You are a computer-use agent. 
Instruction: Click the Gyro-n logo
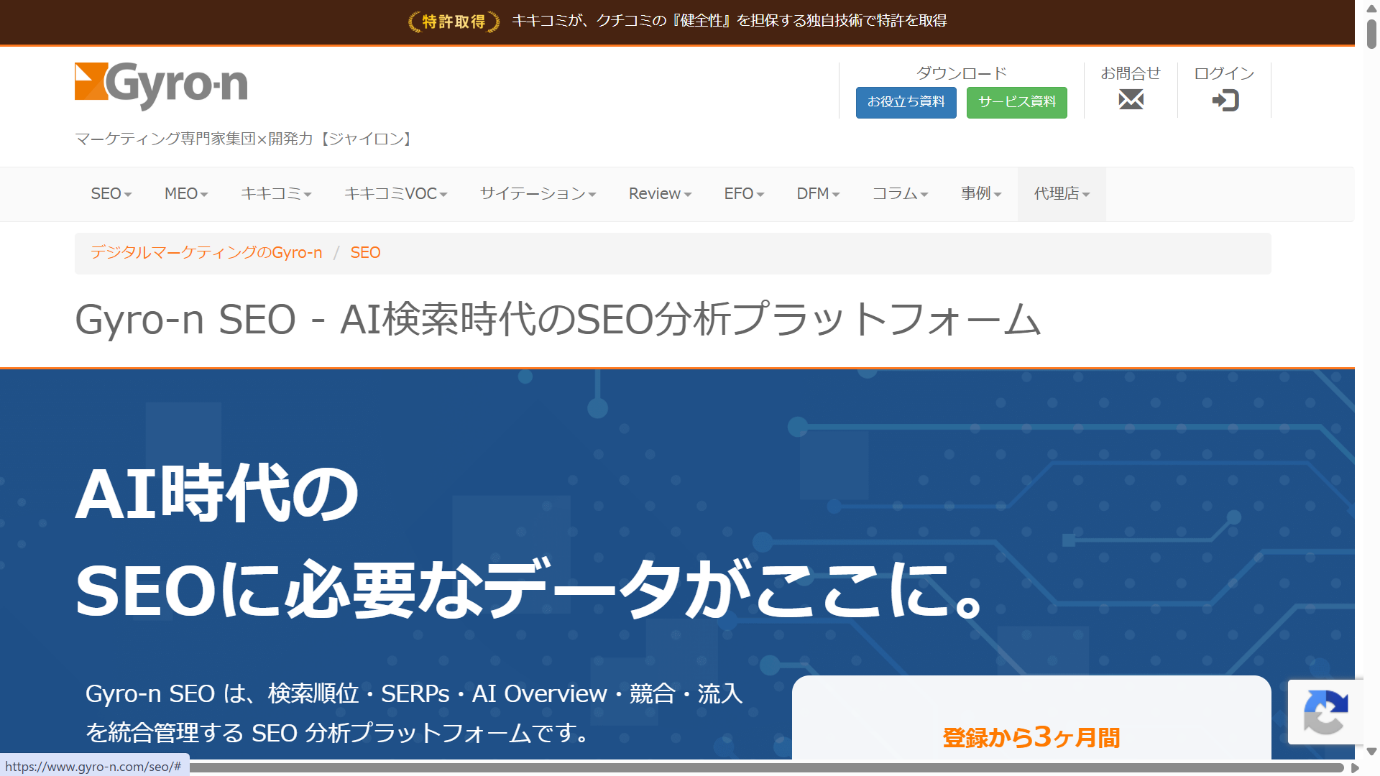coord(161,85)
